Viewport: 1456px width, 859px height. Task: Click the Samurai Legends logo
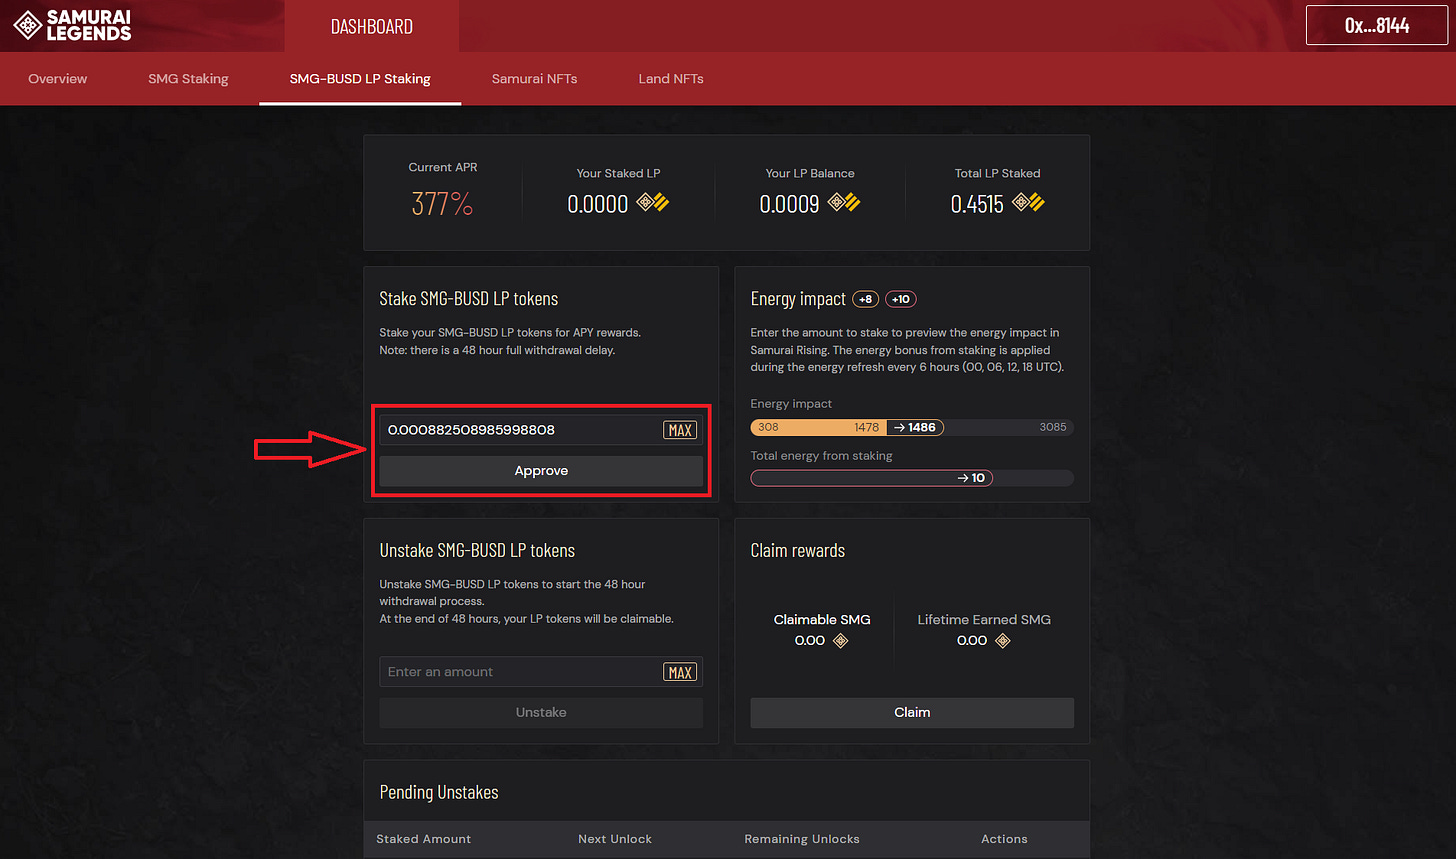tap(72, 26)
